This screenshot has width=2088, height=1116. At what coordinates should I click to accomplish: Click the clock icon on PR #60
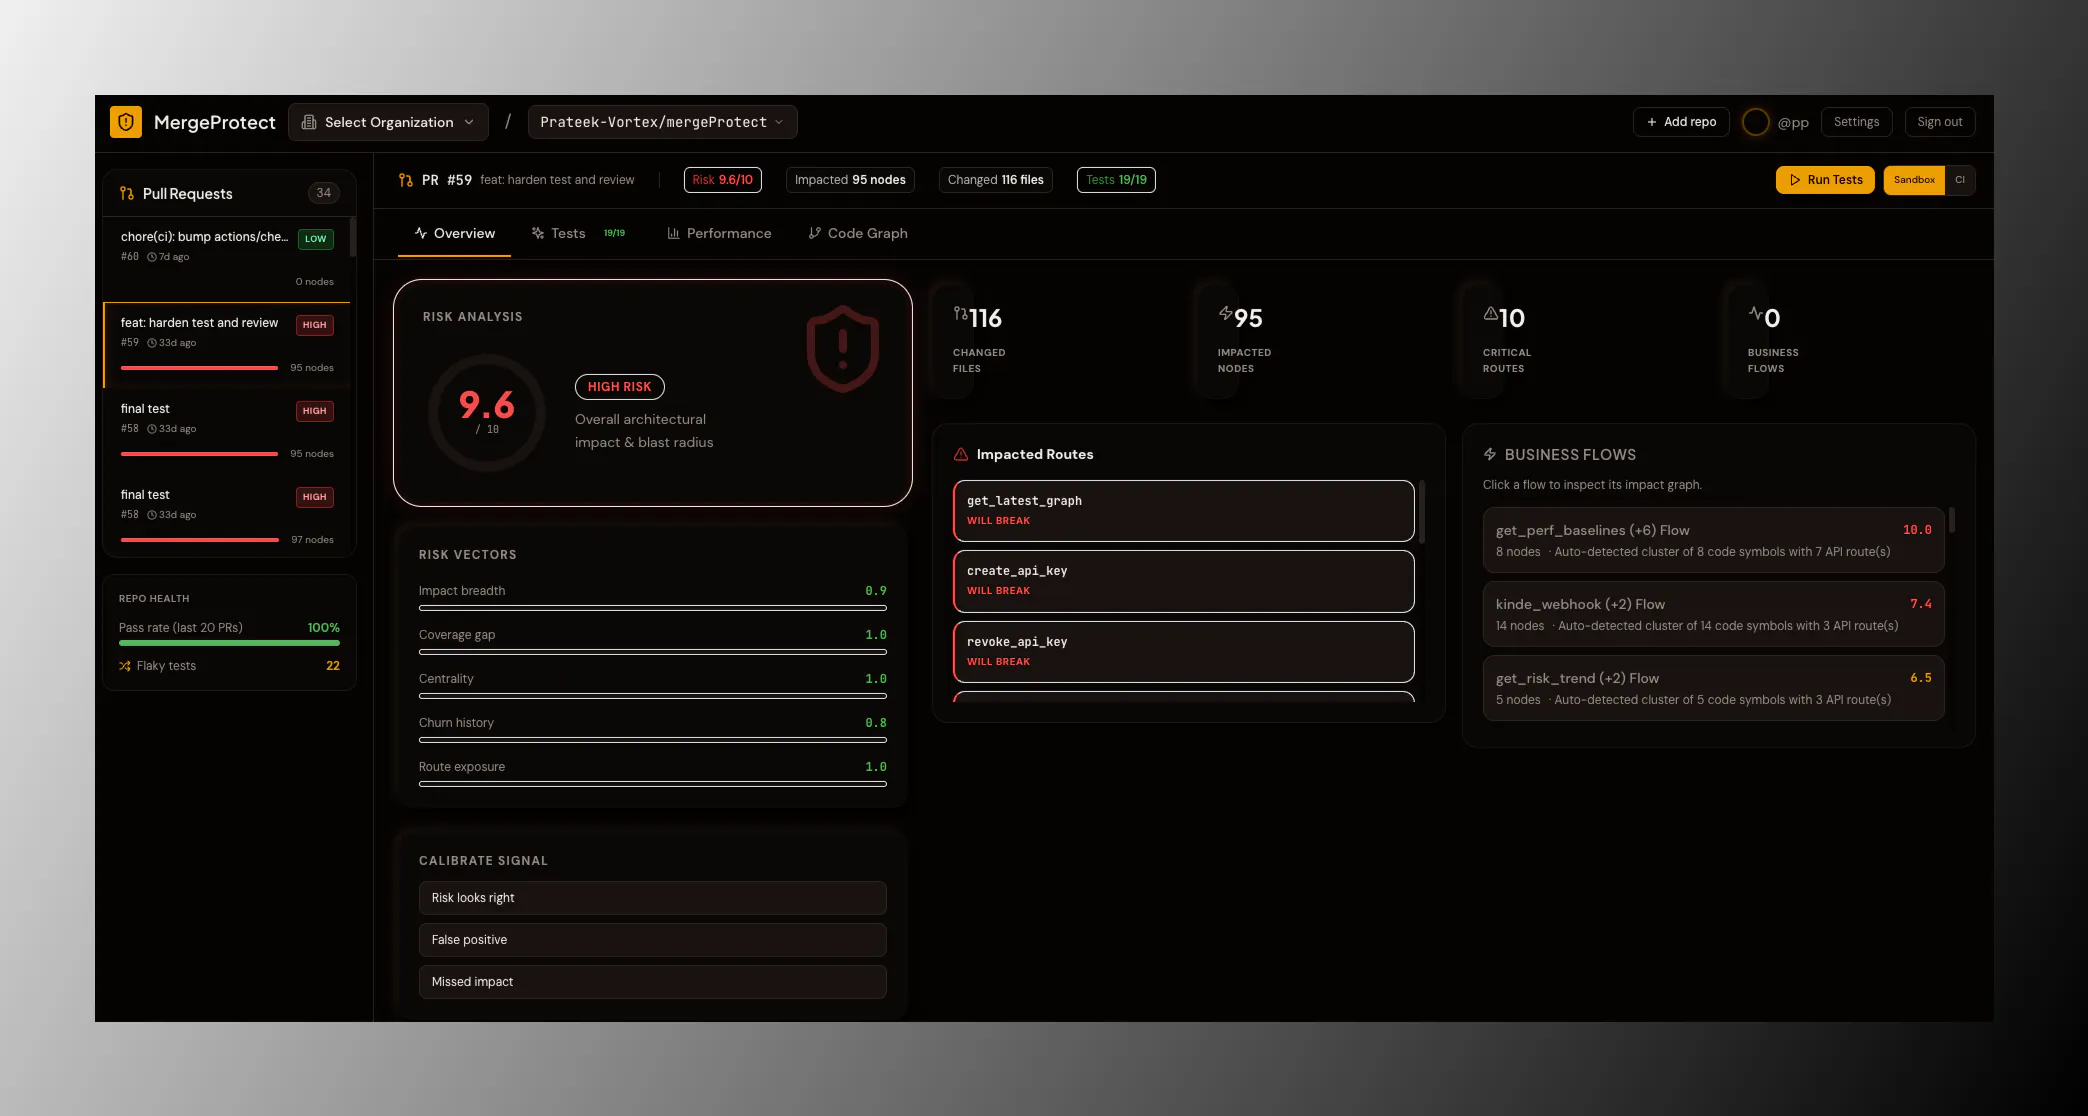coord(152,257)
